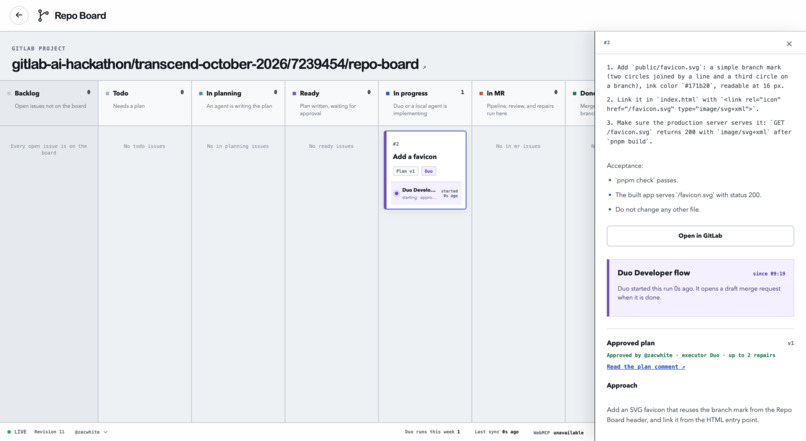Screen dimensions: 806x441
Task: Click 'Approved by @zacwhite' green line
Action: [x=691, y=355]
